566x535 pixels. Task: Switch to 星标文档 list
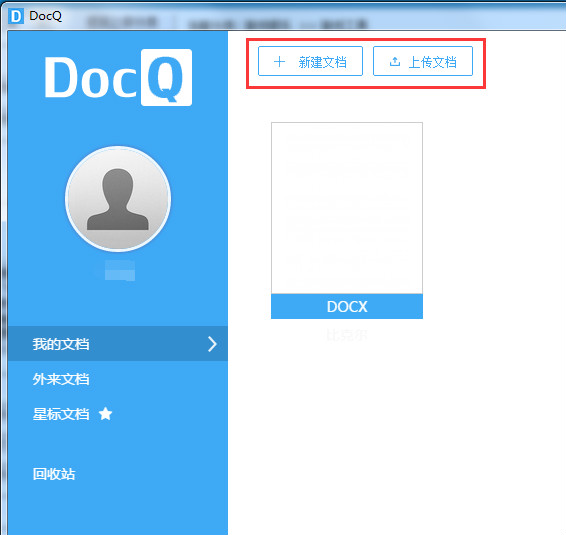[x=61, y=414]
